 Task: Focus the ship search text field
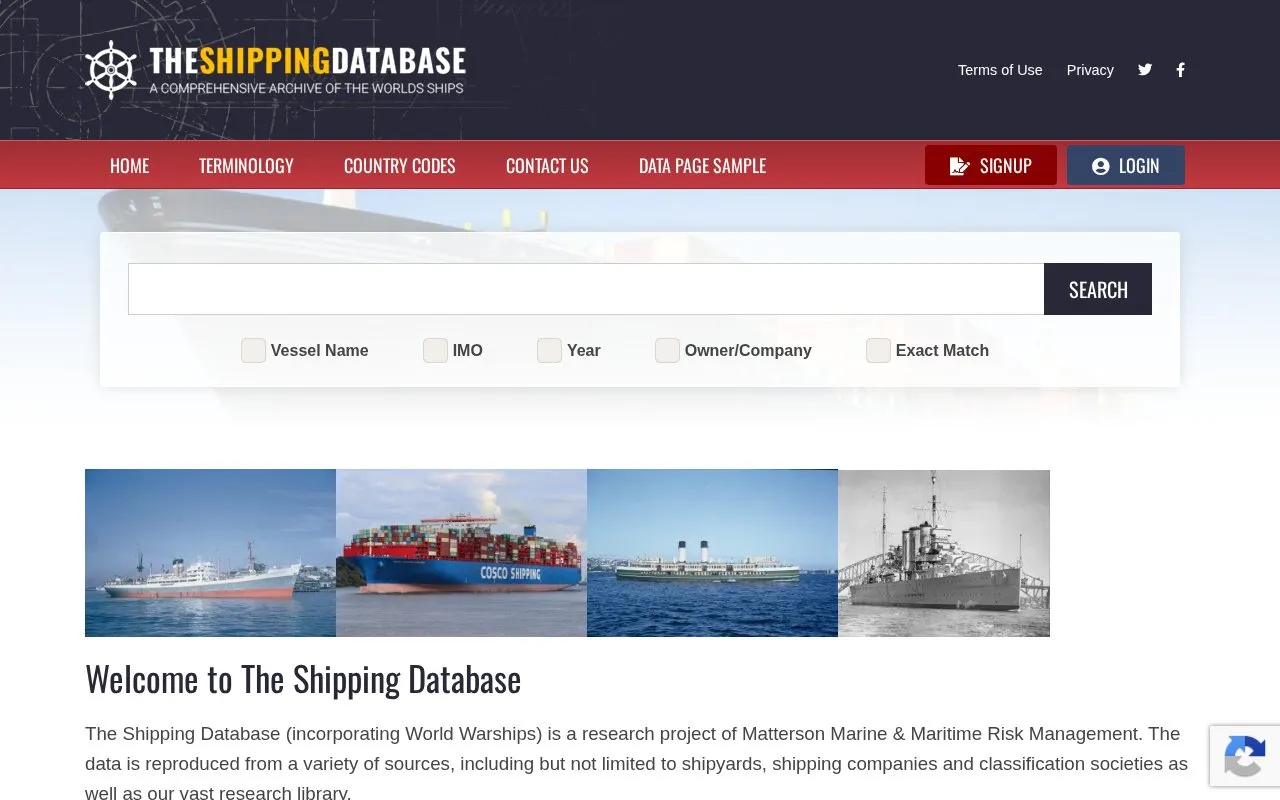tap(586, 289)
